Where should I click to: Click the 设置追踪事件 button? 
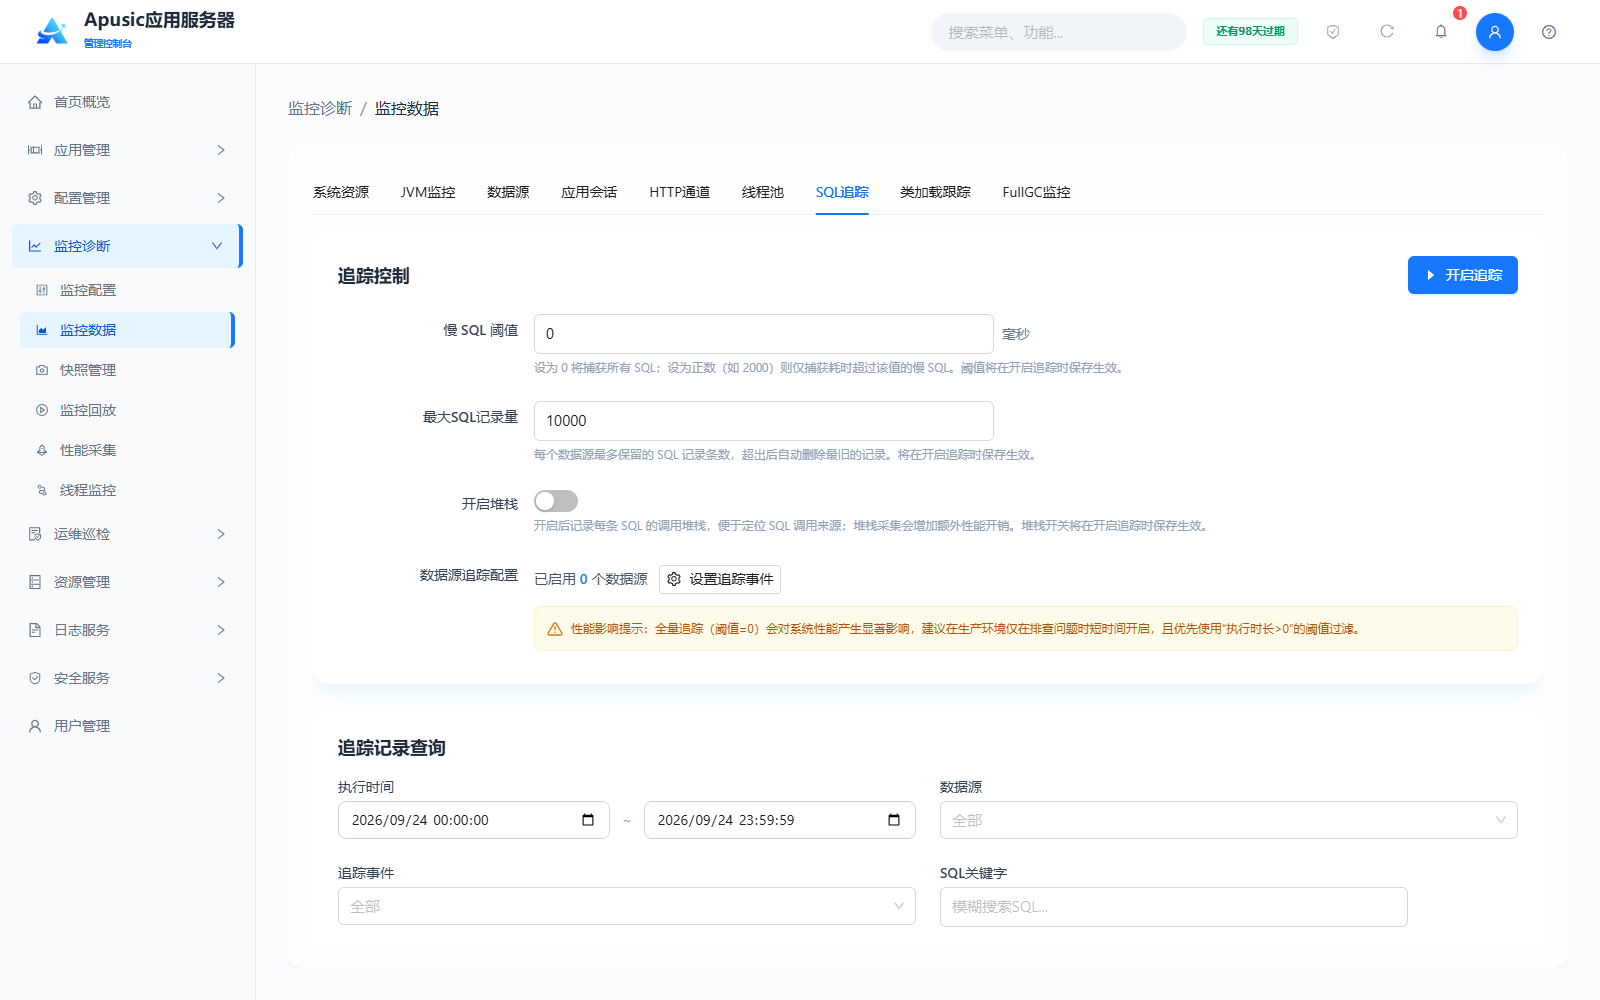[720, 579]
